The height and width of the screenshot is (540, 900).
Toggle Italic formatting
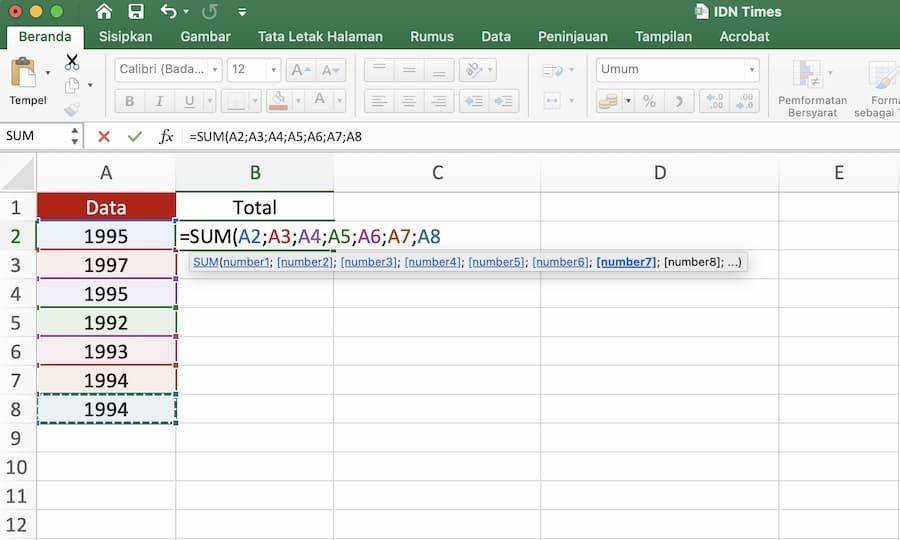coord(159,102)
